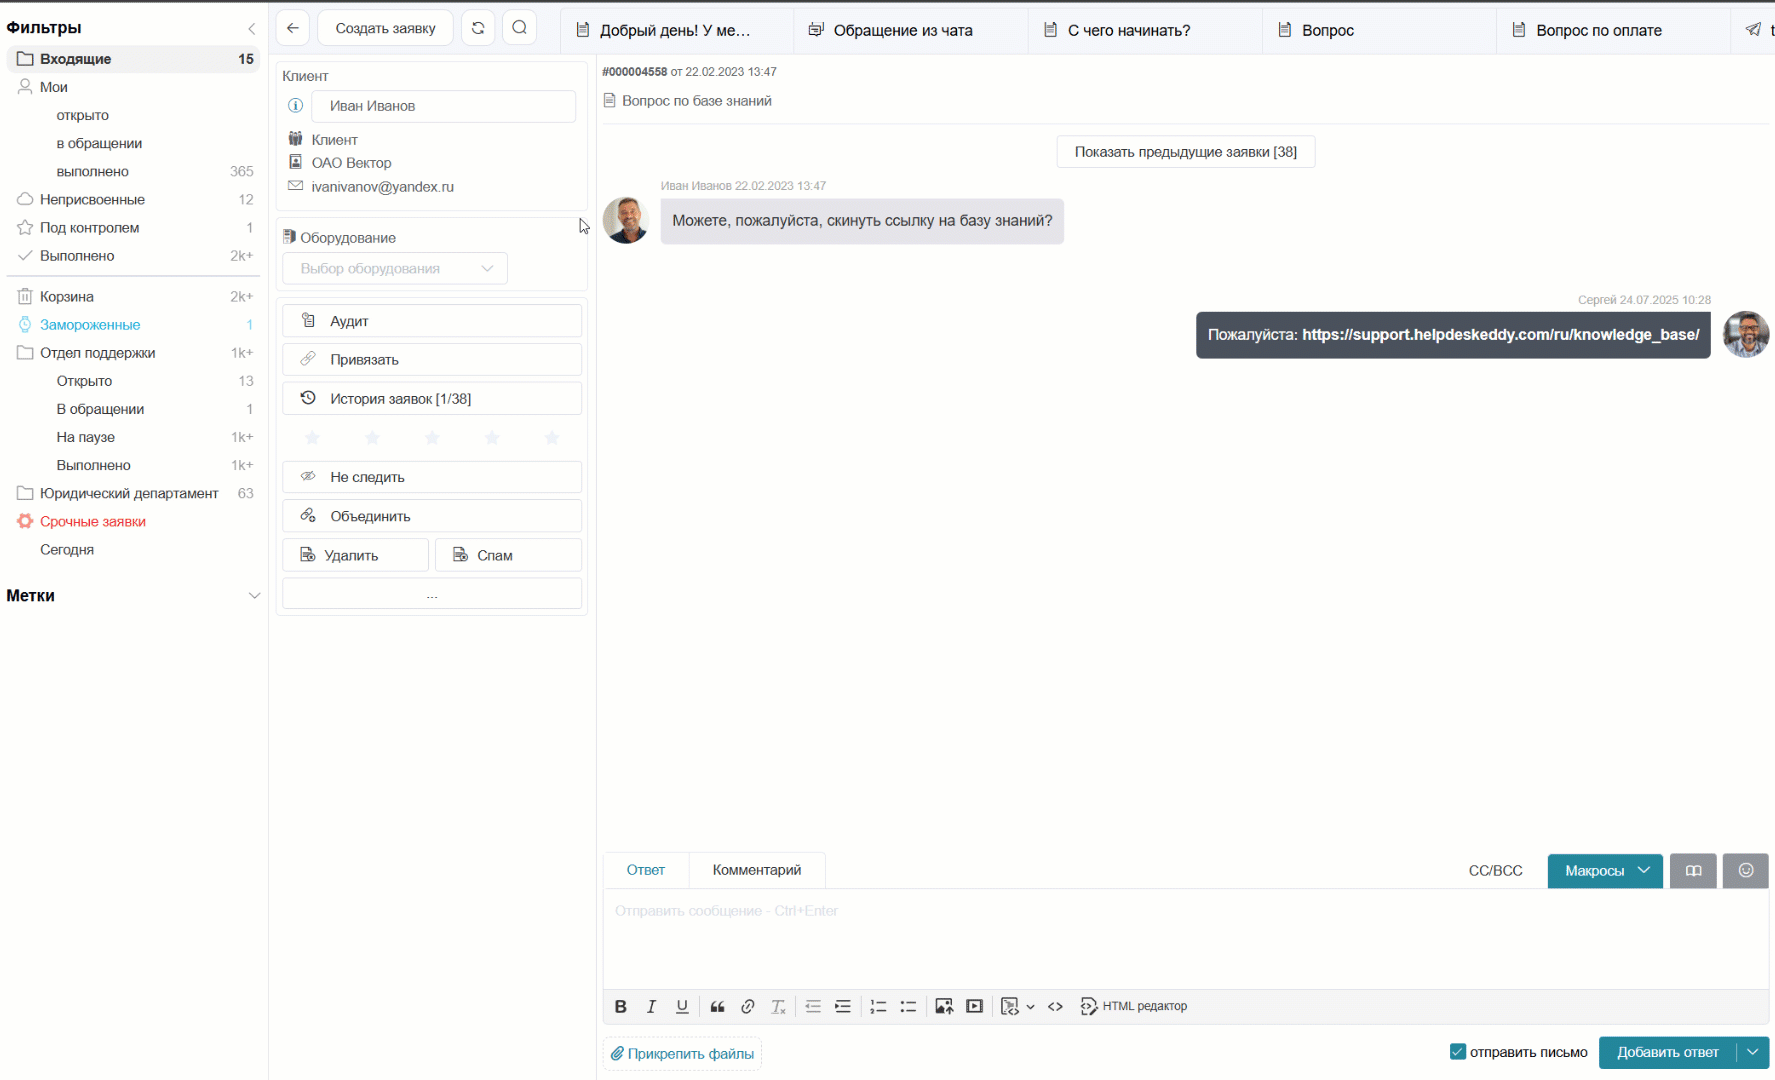
Task: Toggle the 'отправить письмо' checkbox
Action: (1458, 1052)
